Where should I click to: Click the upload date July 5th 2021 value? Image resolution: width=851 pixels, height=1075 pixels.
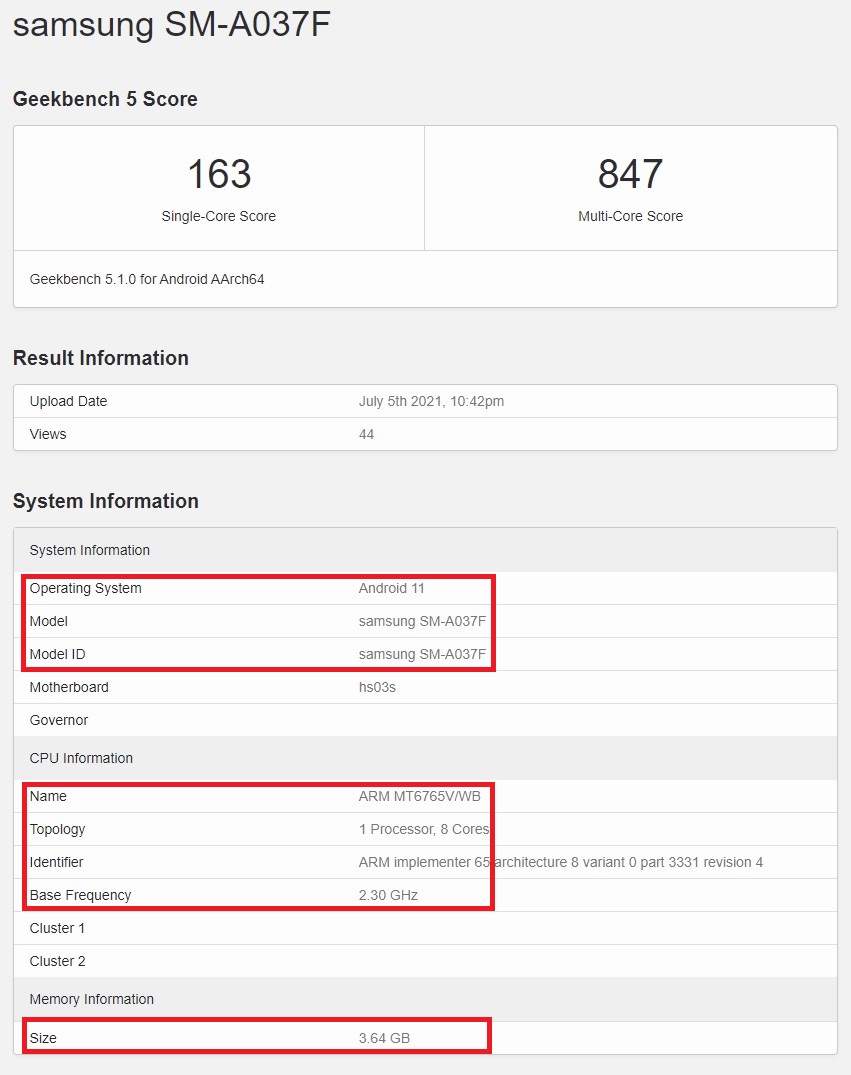pyautogui.click(x=431, y=401)
